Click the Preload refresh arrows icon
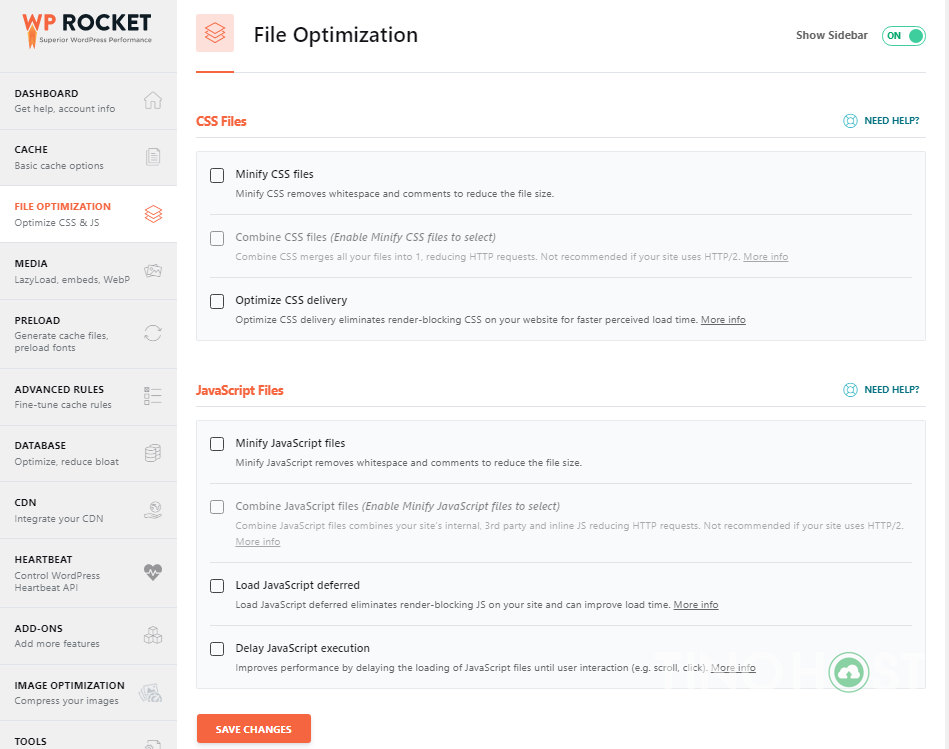 (153, 333)
